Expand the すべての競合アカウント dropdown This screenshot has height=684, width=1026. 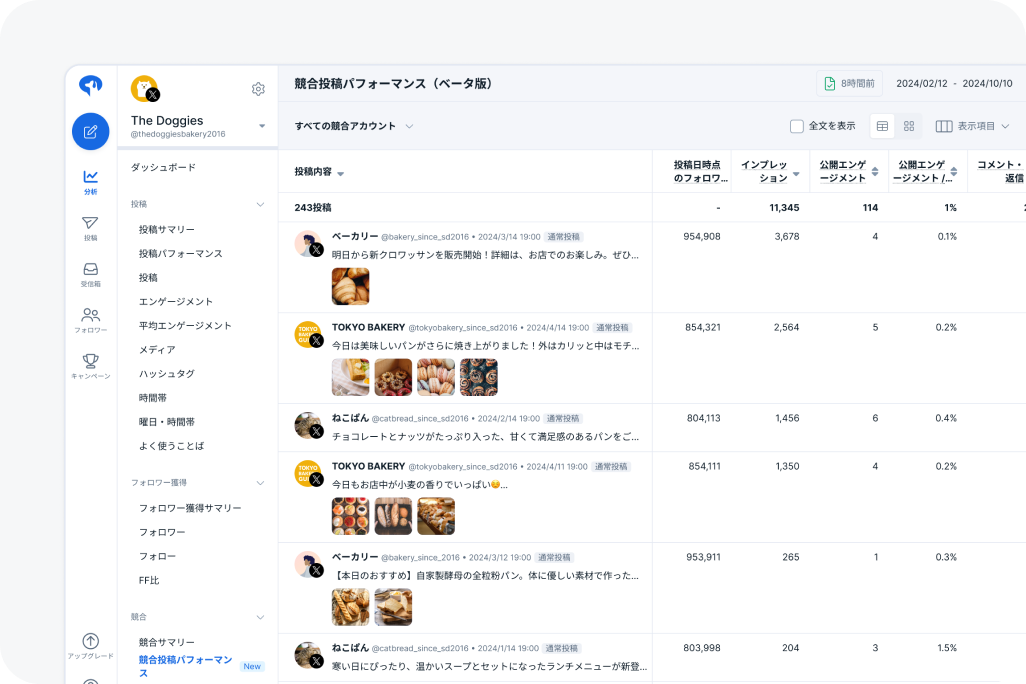coord(354,126)
